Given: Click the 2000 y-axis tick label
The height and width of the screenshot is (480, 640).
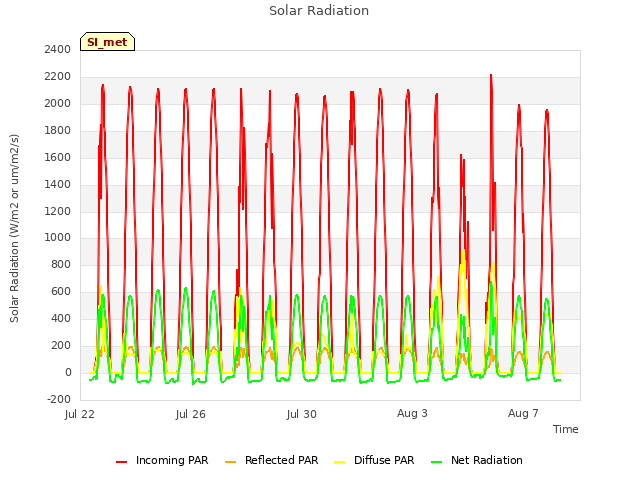Looking at the screenshot, I should coord(58,104).
